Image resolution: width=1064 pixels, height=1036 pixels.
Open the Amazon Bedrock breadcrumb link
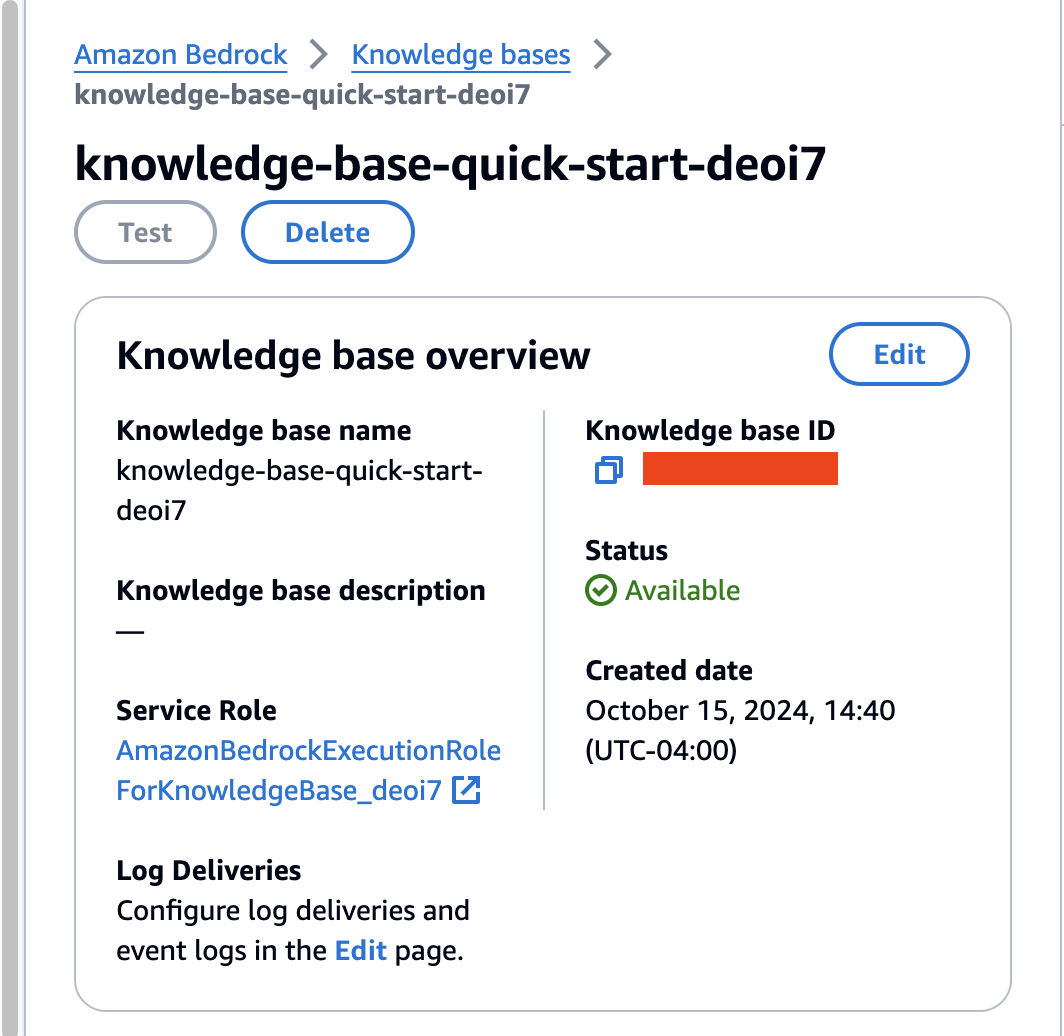pos(181,55)
